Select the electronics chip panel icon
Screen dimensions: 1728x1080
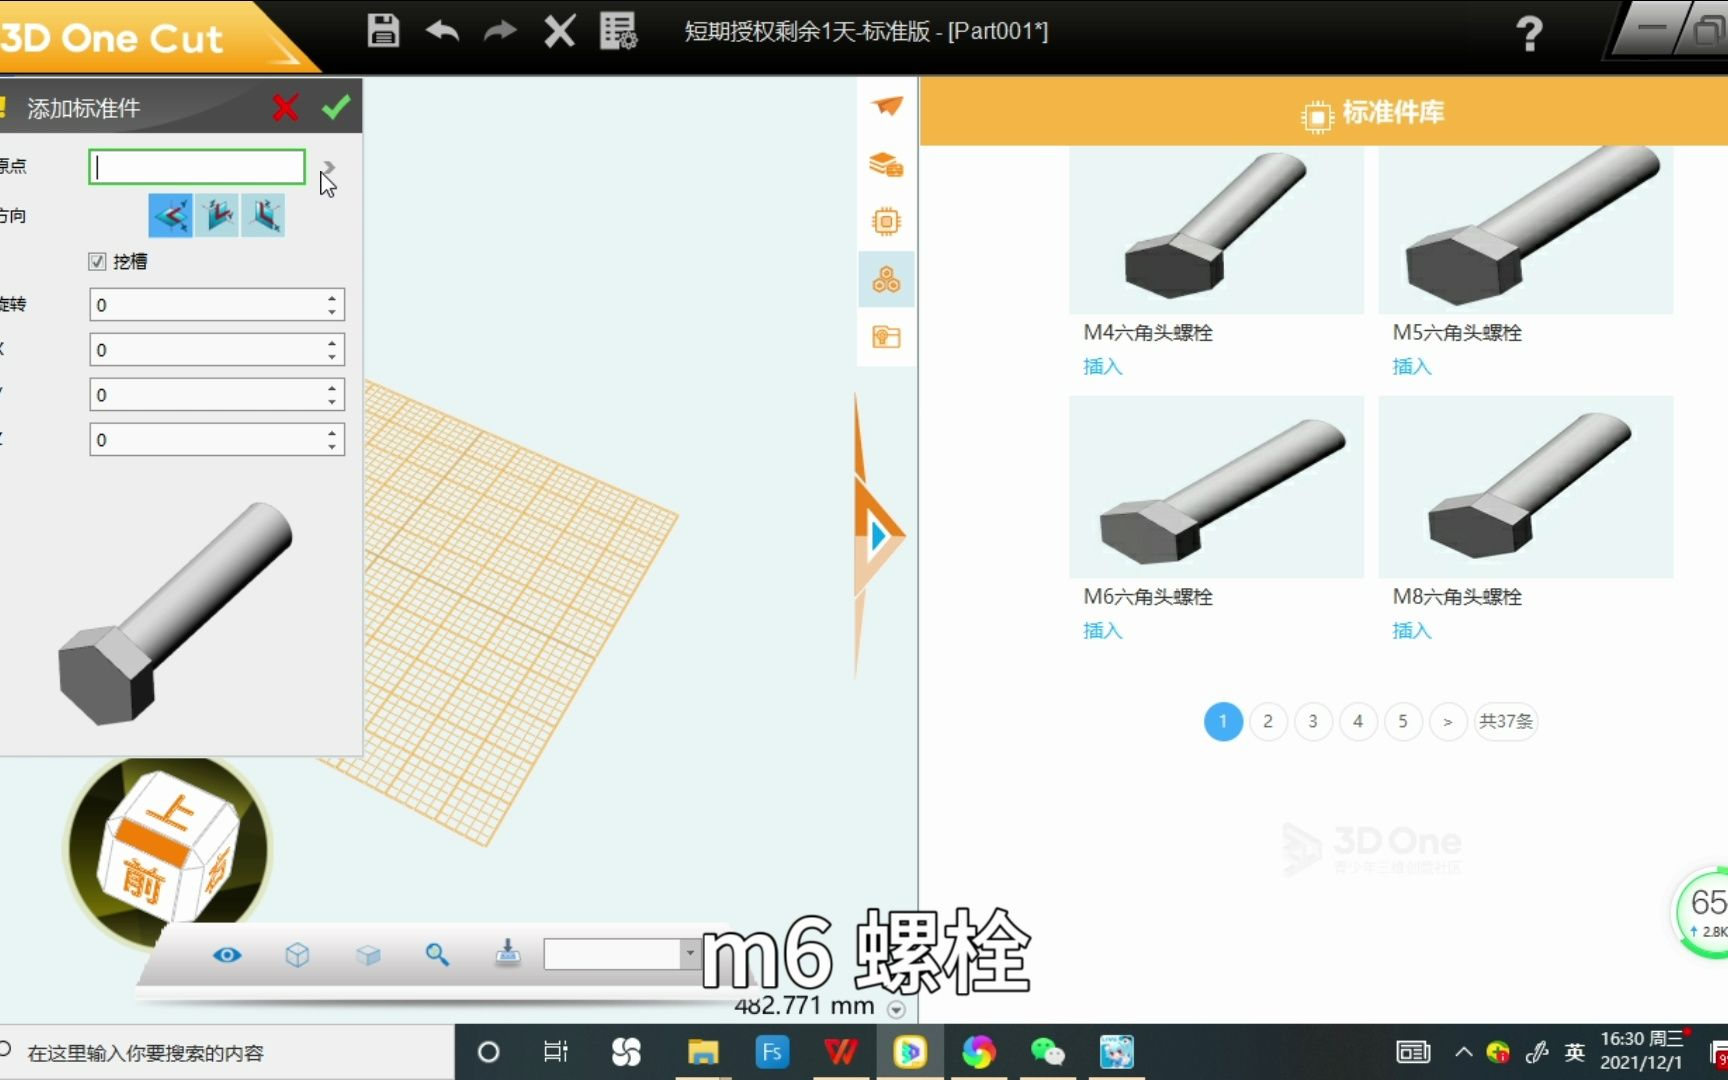point(886,222)
